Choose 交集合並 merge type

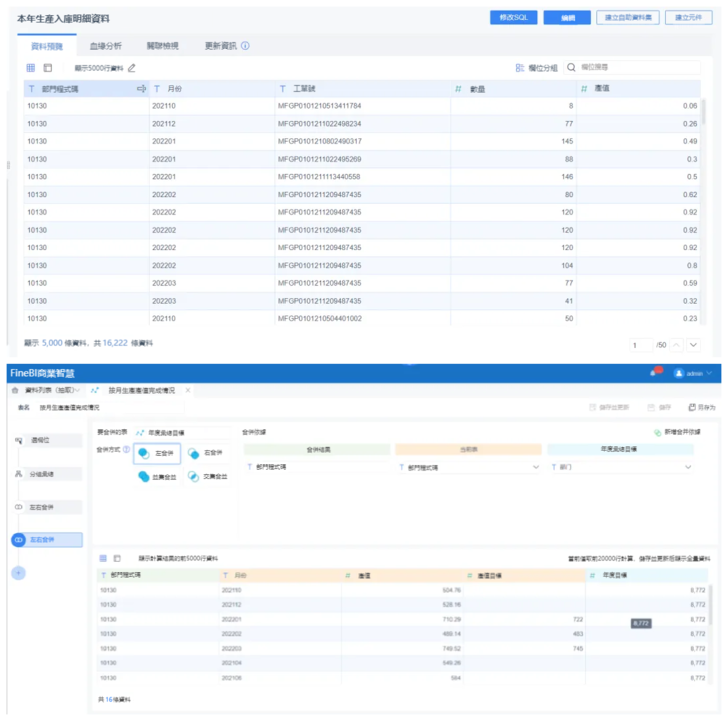pos(208,477)
